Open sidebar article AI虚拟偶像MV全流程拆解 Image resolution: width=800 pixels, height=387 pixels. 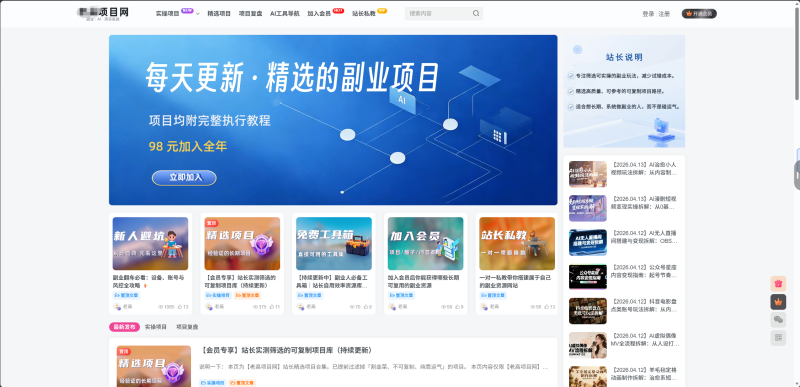pyautogui.click(x=645, y=340)
